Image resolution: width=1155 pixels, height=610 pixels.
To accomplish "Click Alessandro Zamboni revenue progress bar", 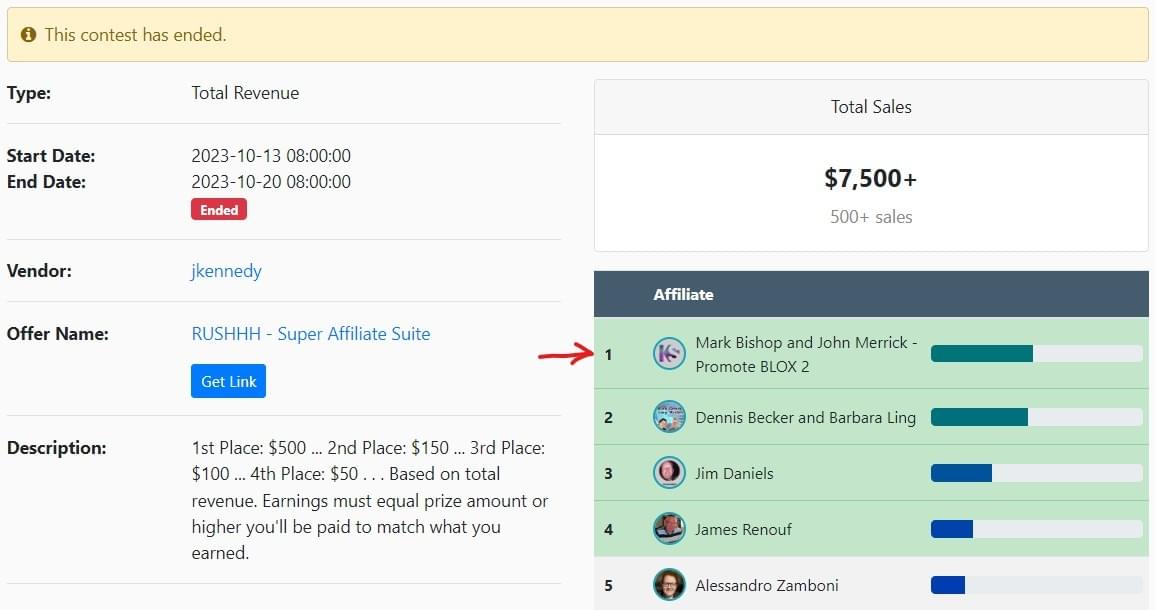I will (x=1036, y=585).
